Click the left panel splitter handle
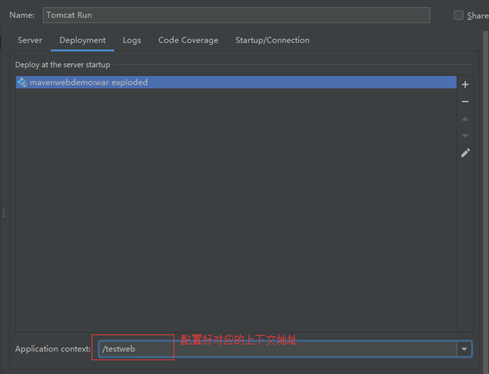 tap(3, 212)
